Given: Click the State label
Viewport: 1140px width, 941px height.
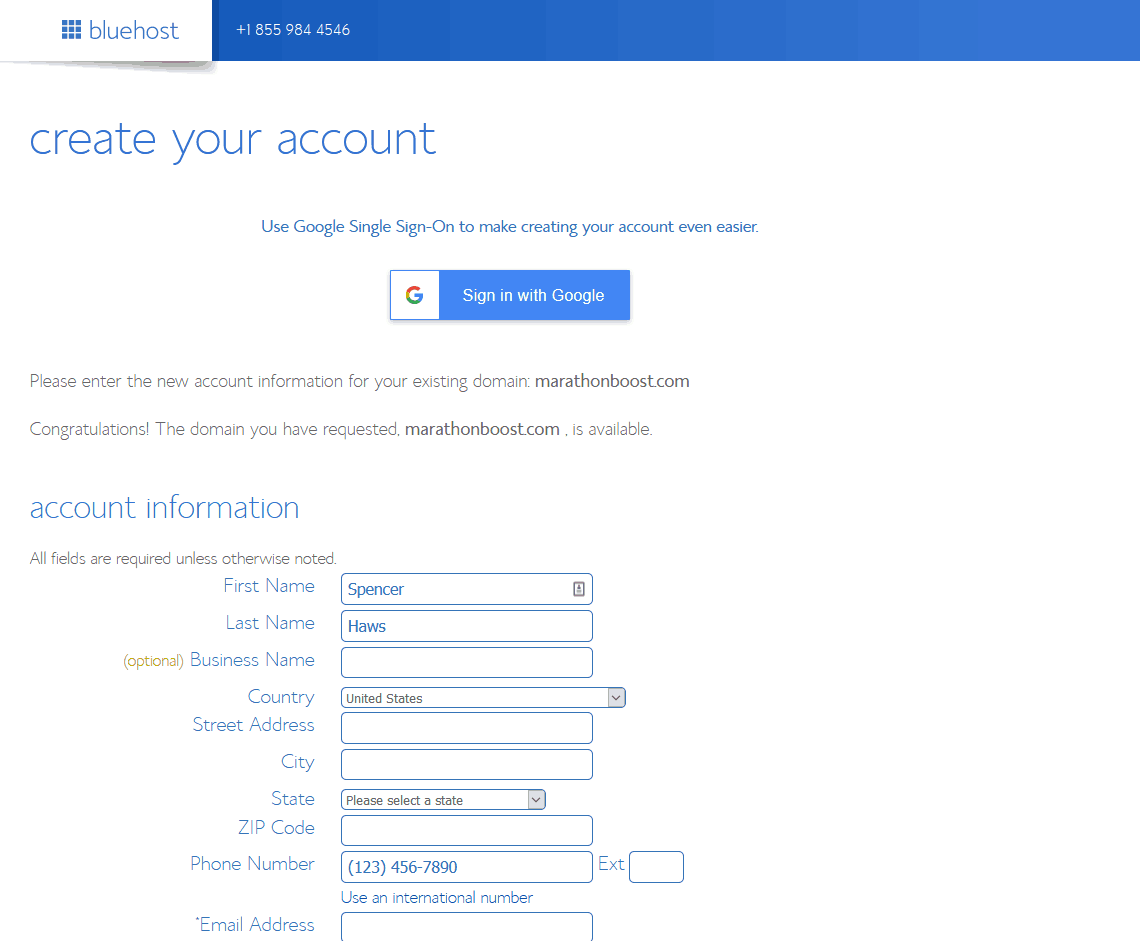Looking at the screenshot, I should 293,798.
